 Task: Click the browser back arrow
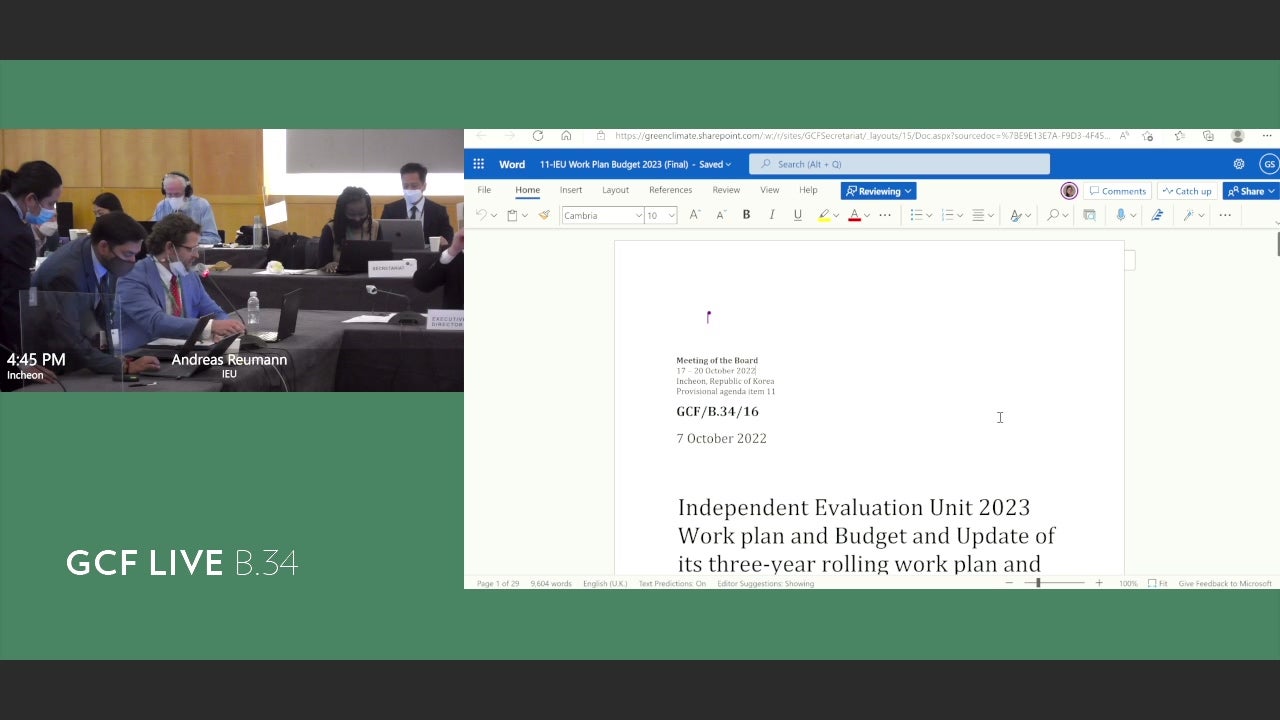pyautogui.click(x=481, y=136)
